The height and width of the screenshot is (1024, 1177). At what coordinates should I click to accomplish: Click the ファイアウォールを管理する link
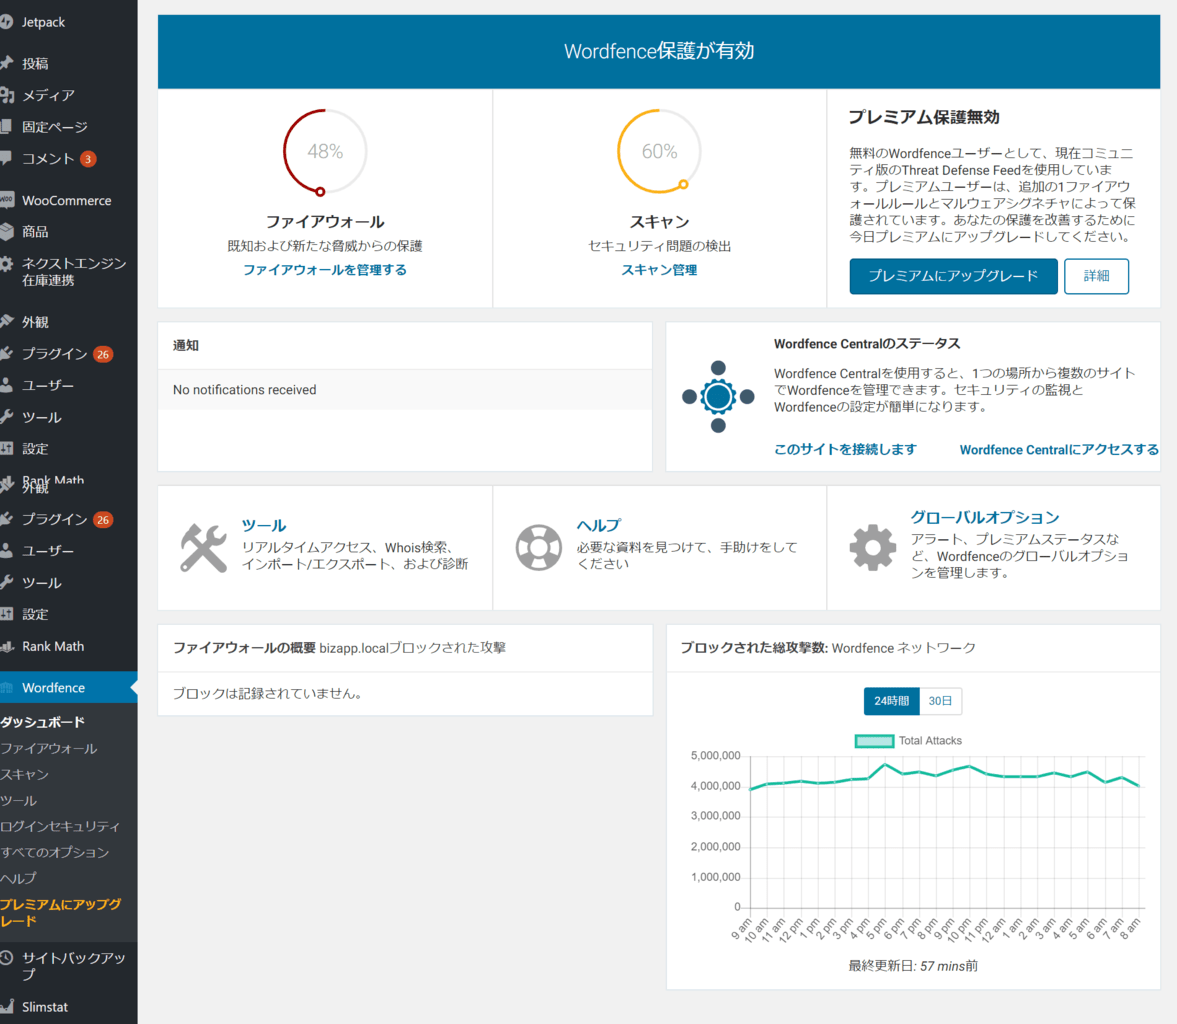[325, 270]
